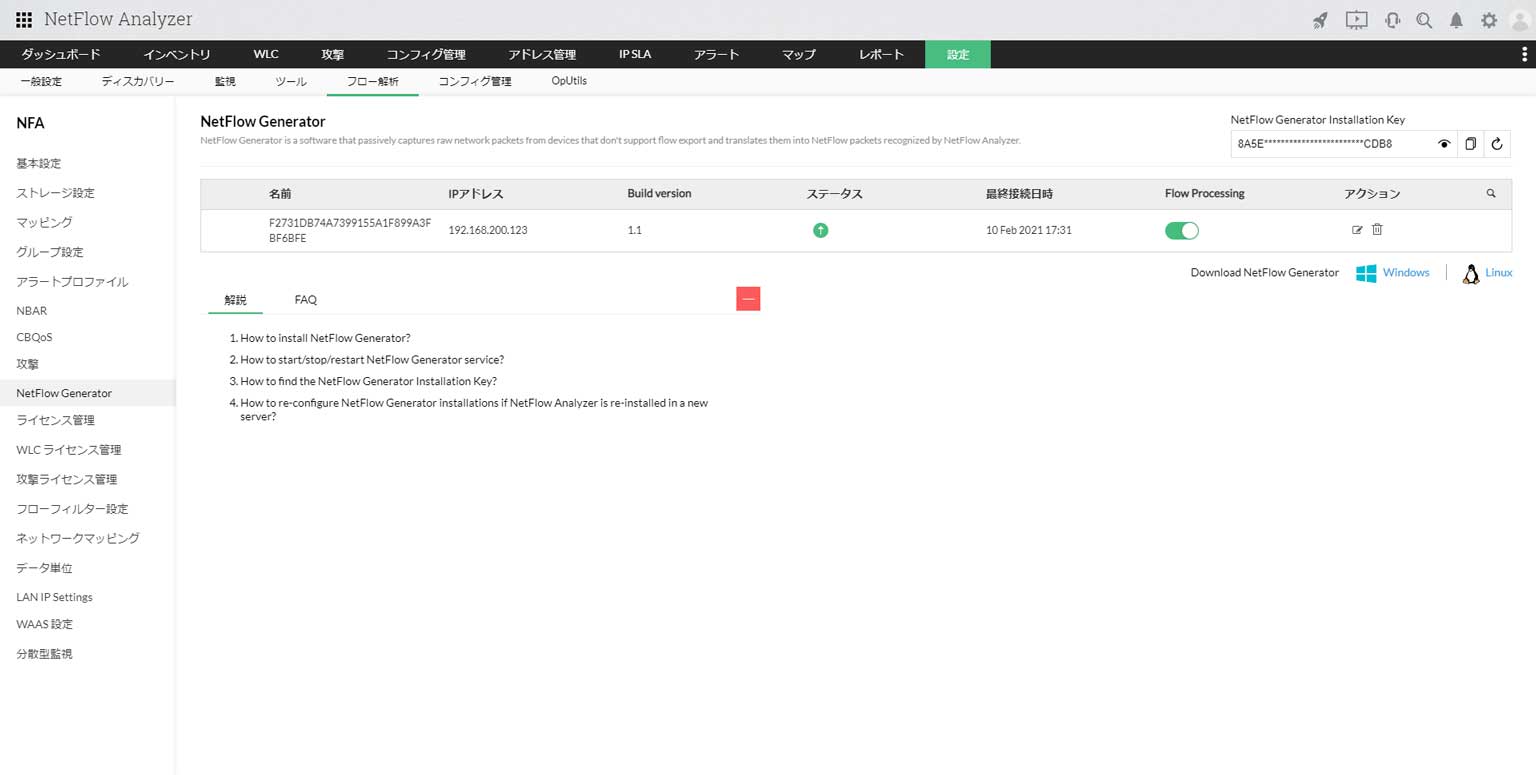1536x775 pixels.
Task: Edit the F2731DB74A generator entry
Action: click(1358, 230)
